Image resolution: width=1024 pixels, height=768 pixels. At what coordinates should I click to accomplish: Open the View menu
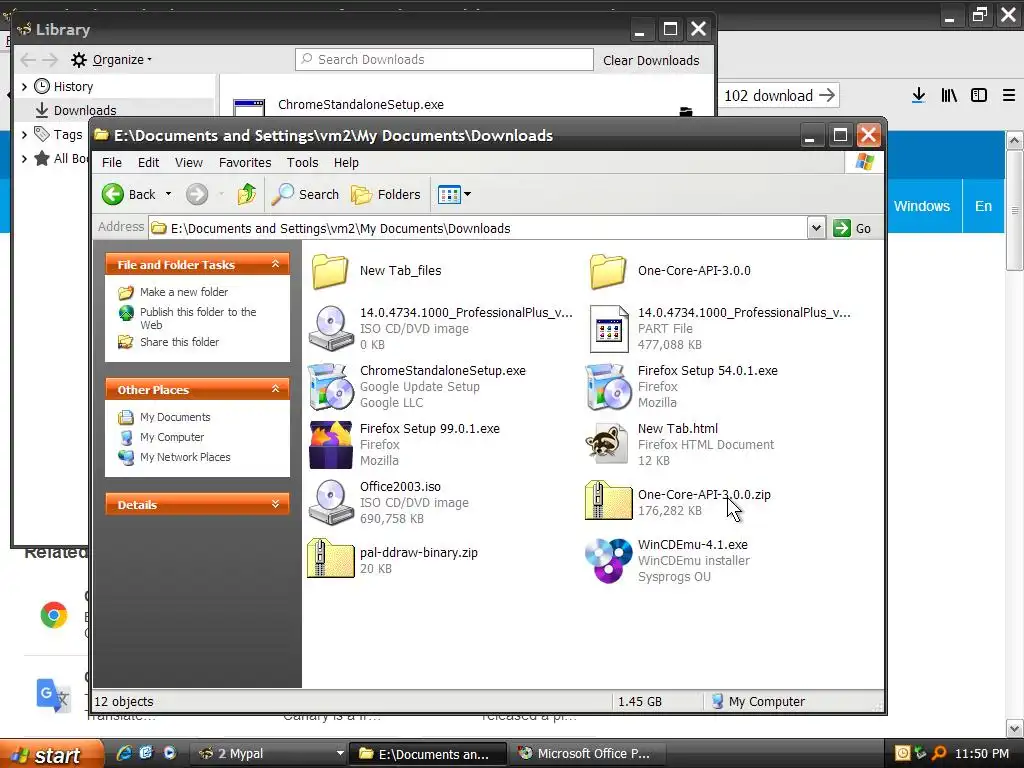[x=189, y=163]
